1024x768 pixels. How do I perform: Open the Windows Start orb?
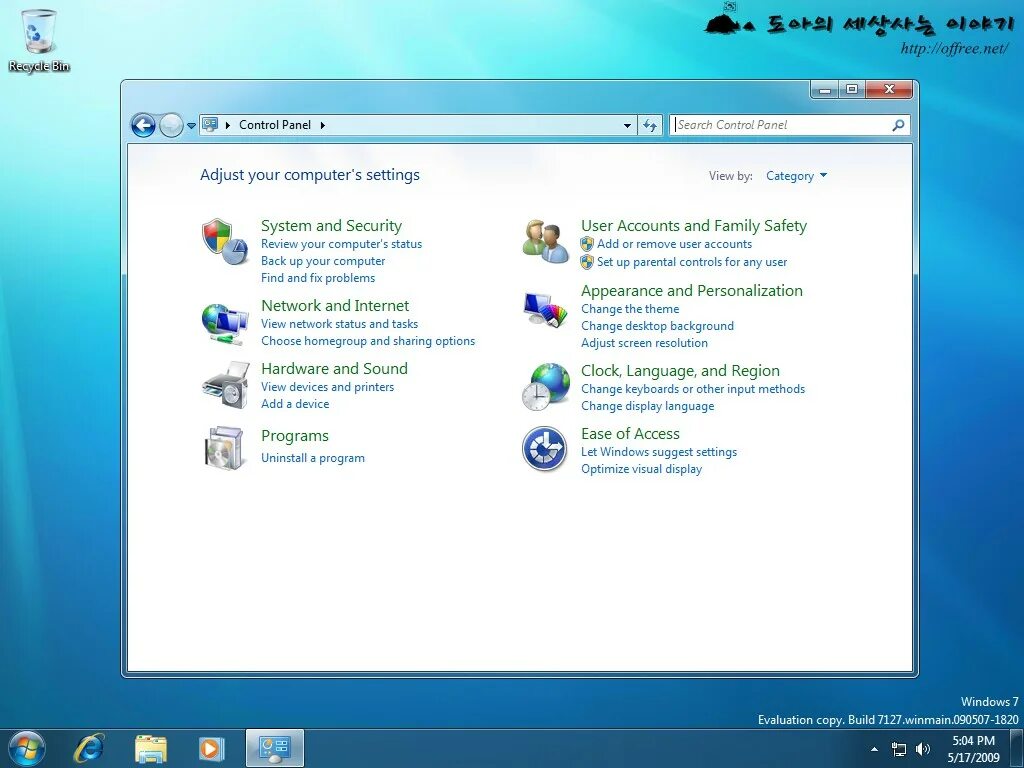tap(27, 748)
